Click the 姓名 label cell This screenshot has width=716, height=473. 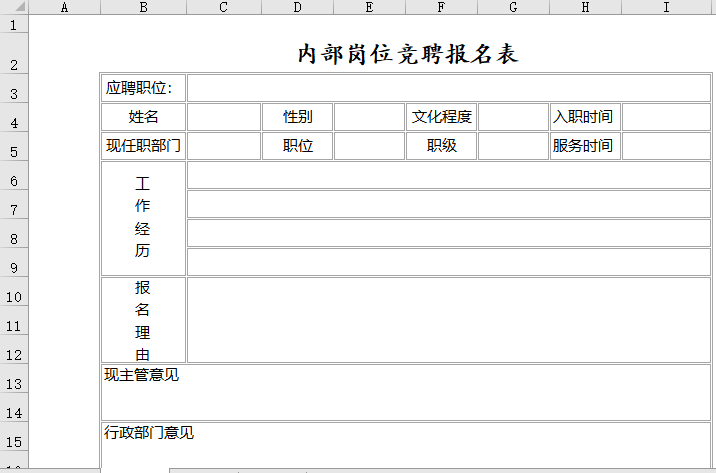point(143,117)
